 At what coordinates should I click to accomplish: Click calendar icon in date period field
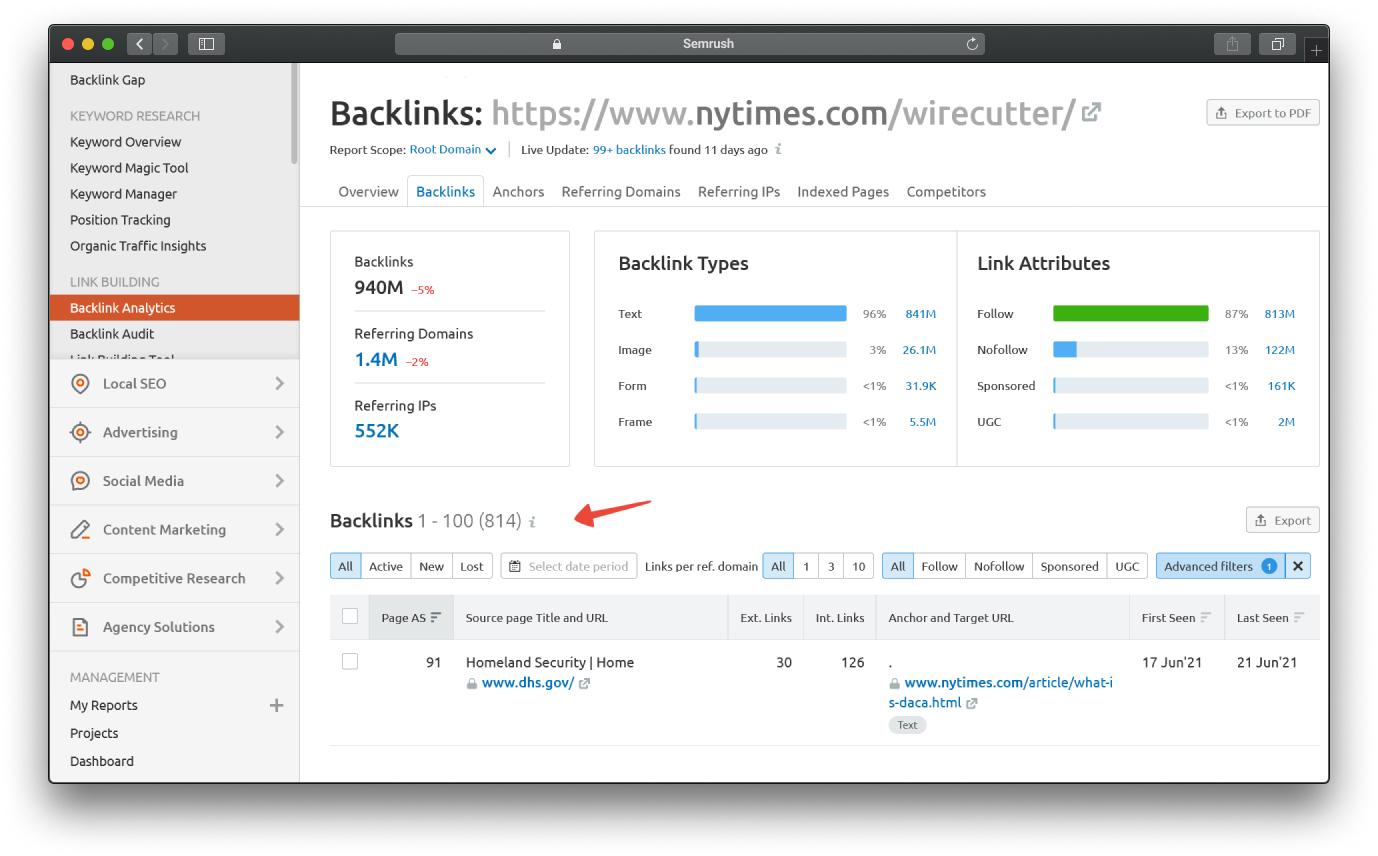pos(515,567)
